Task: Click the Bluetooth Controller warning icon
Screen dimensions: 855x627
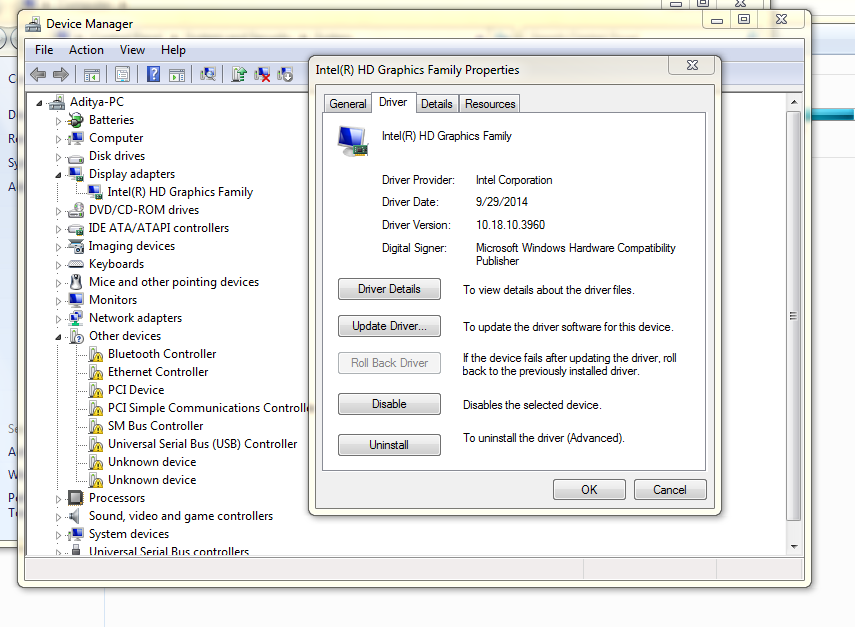Action: [x=96, y=354]
